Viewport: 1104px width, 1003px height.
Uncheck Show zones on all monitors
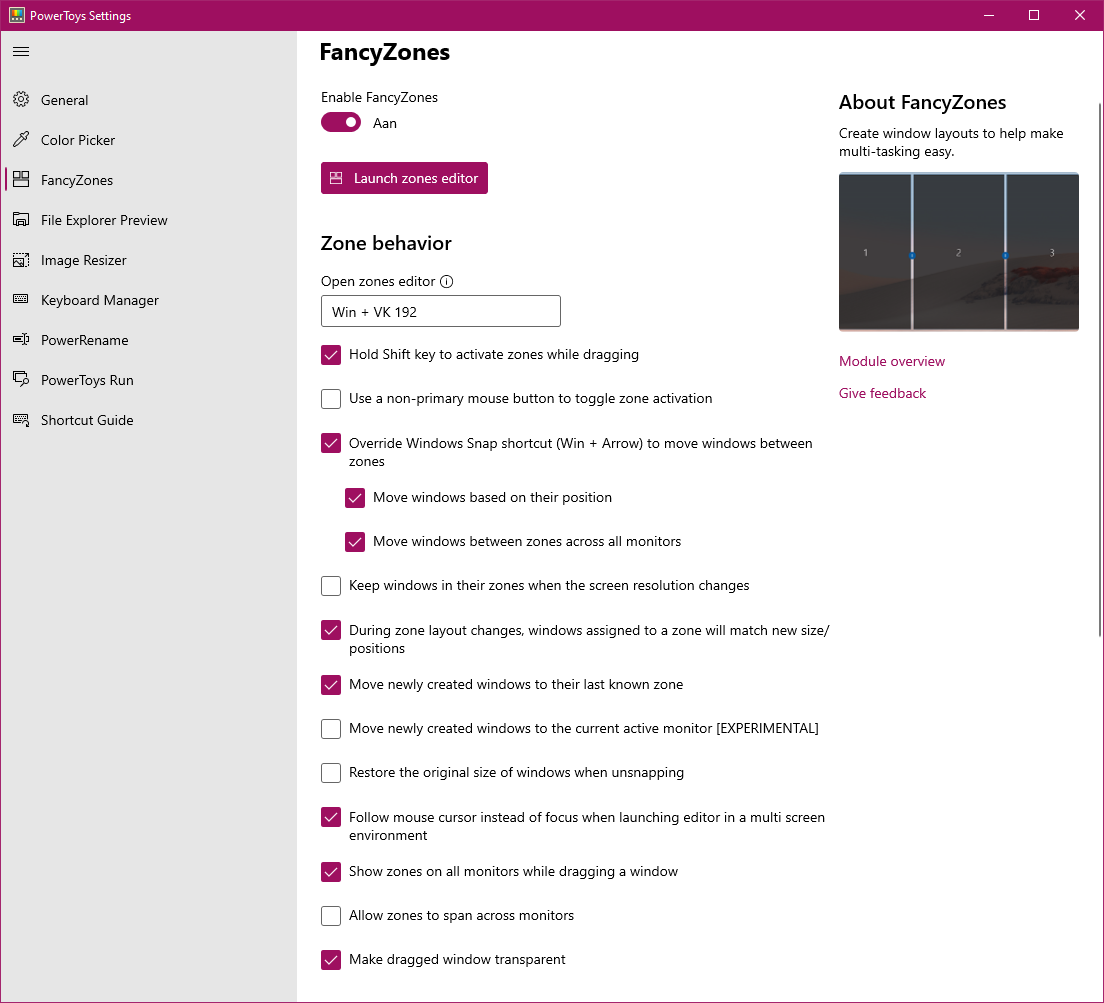331,871
